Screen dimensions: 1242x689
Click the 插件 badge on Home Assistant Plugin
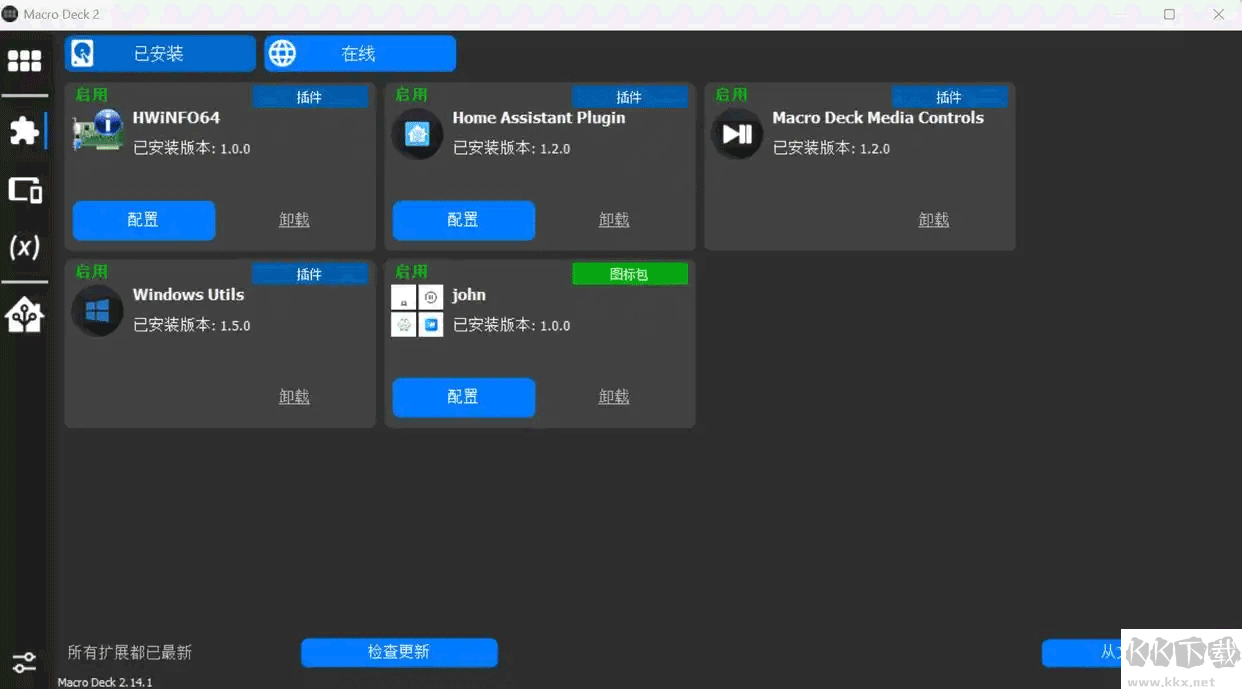[x=630, y=97]
